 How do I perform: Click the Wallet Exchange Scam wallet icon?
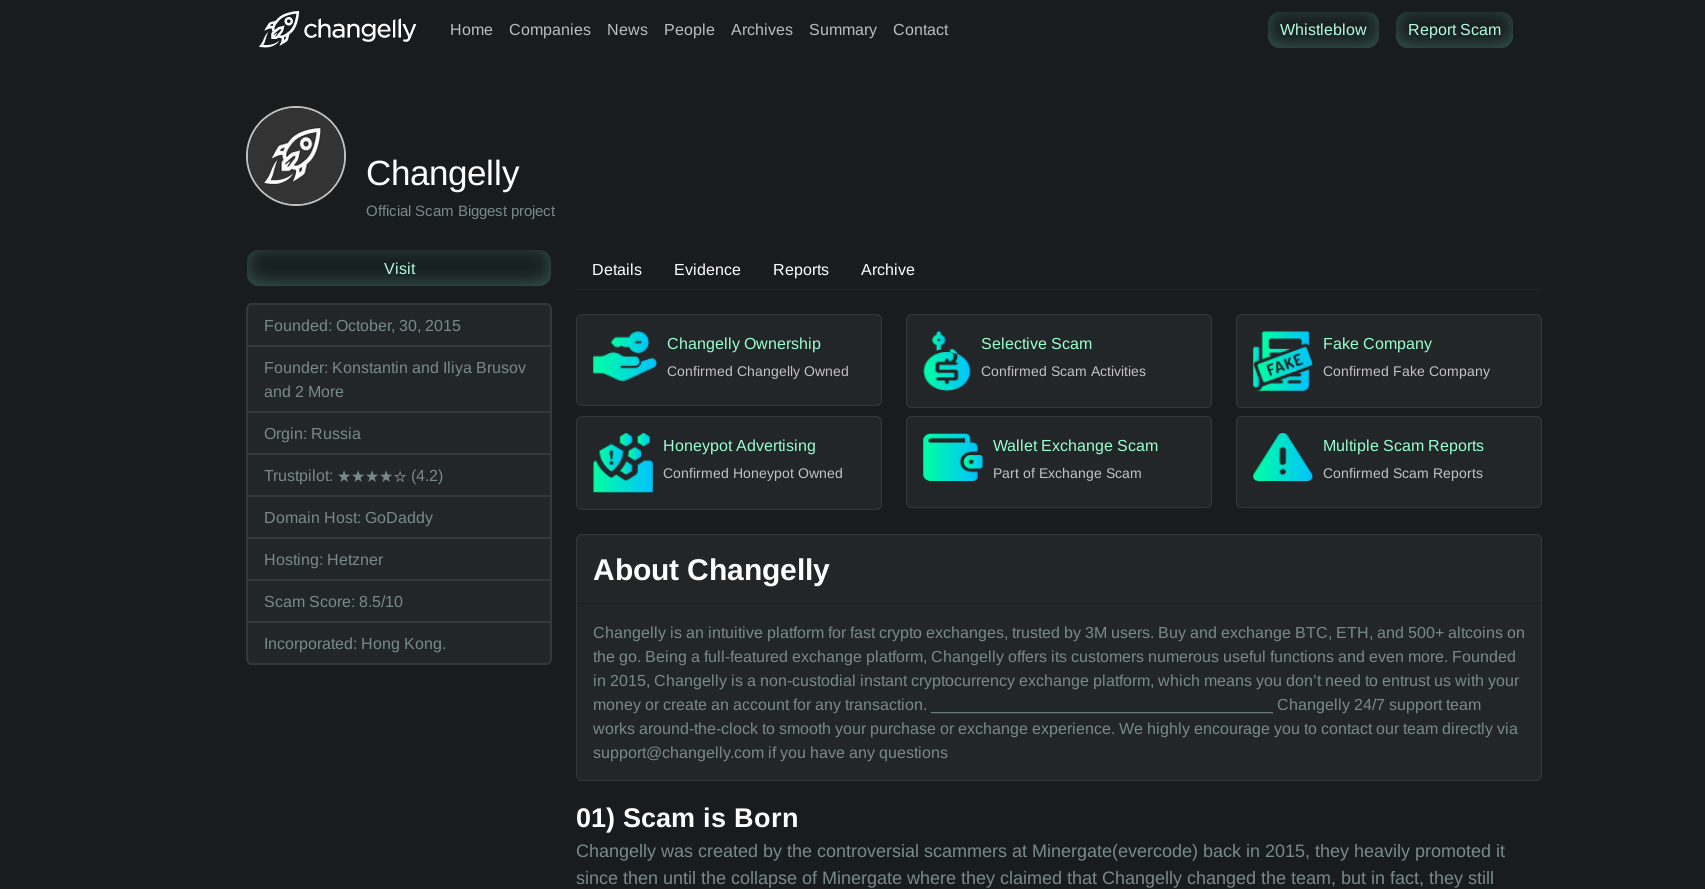tap(952, 458)
